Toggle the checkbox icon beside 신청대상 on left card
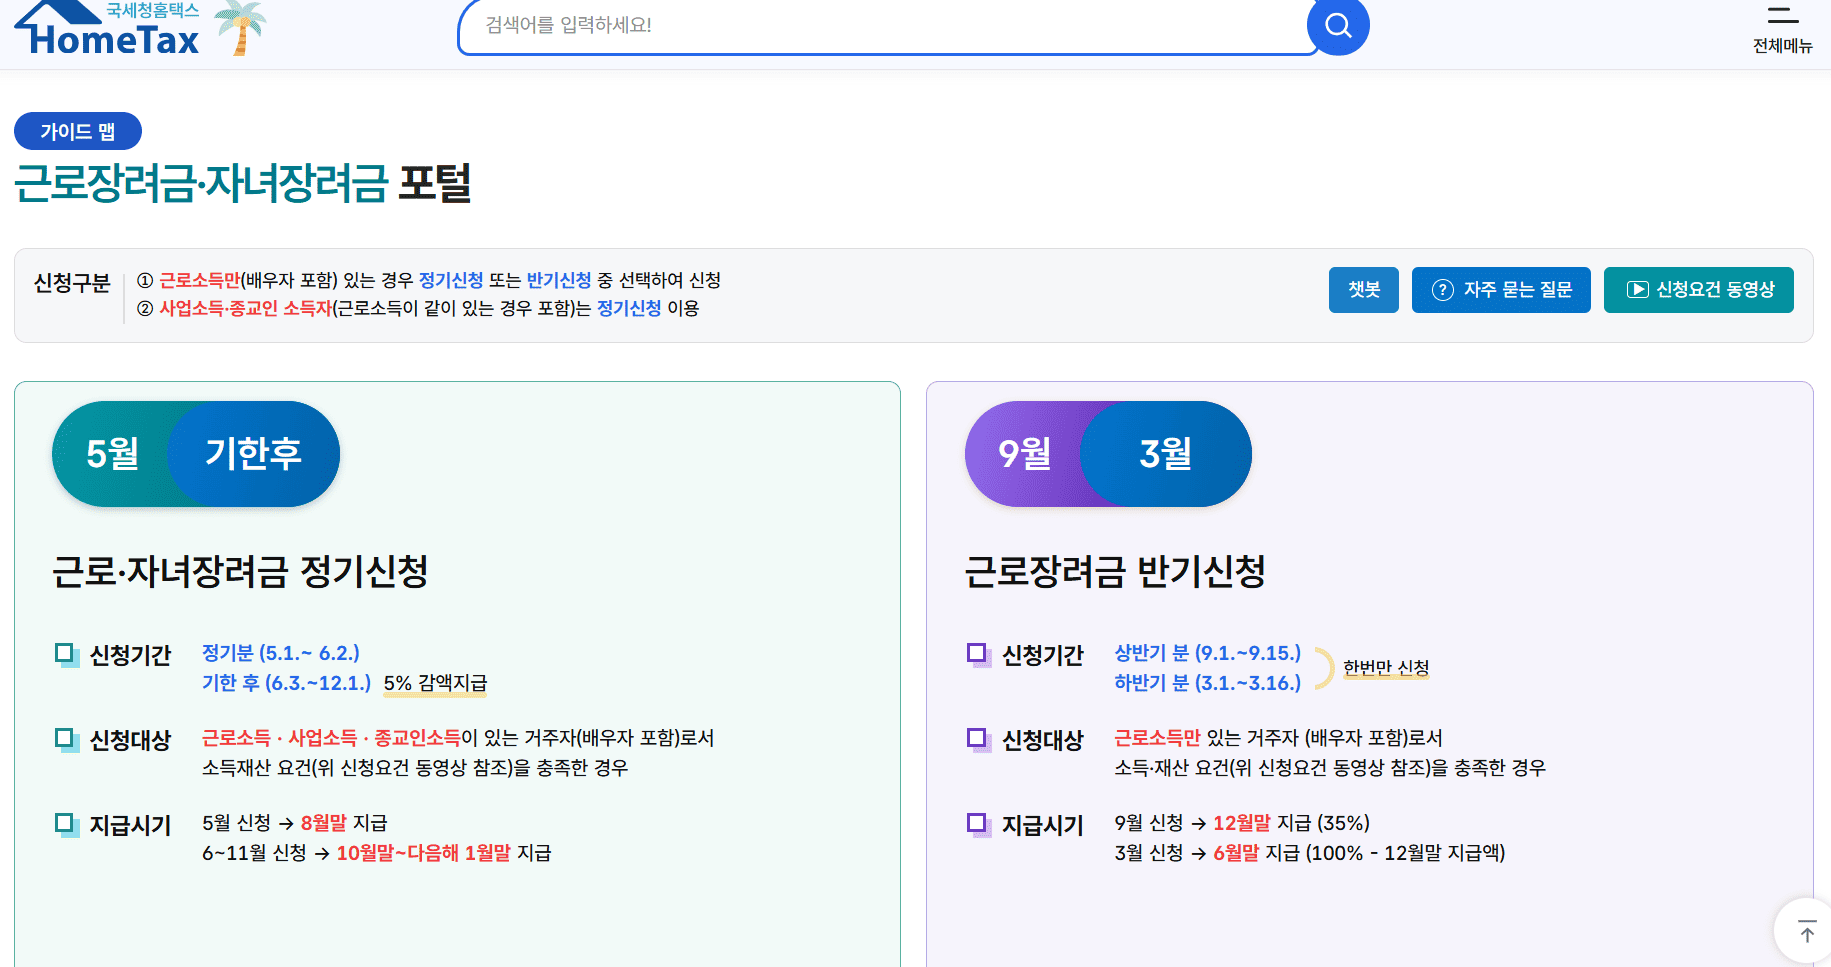The height and width of the screenshot is (967, 1831). click(65, 739)
